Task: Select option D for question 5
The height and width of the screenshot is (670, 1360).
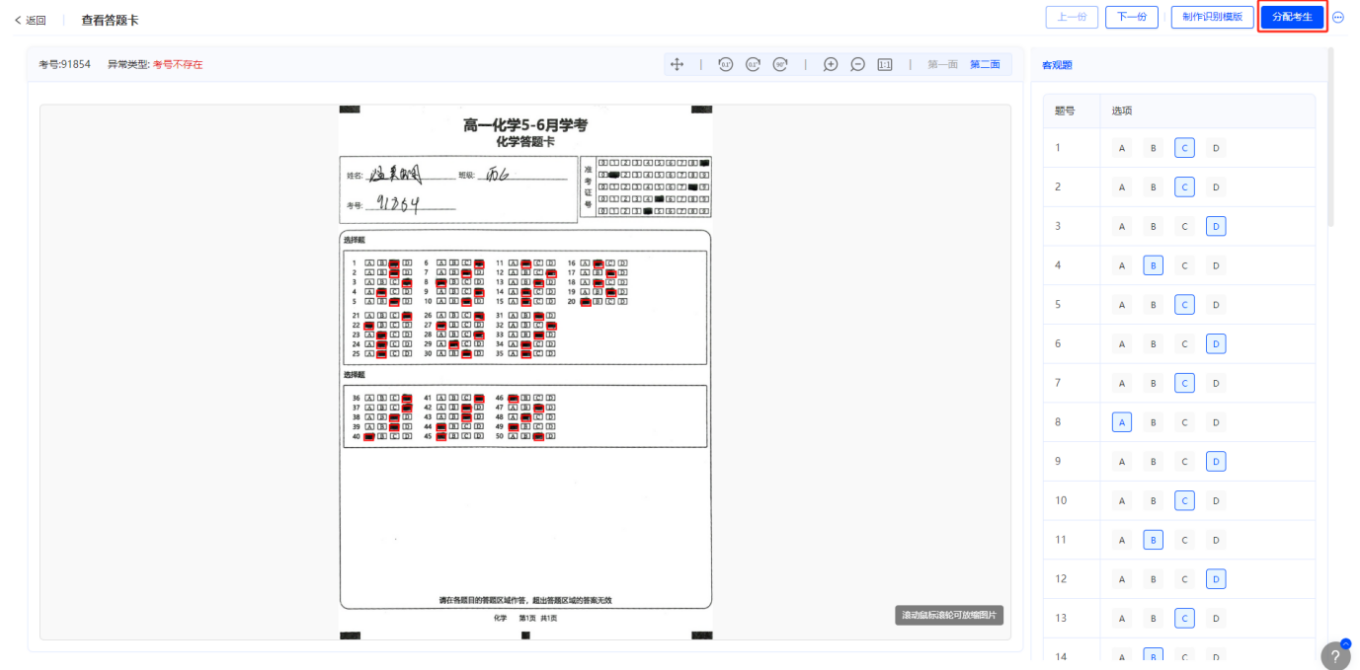Action: [x=1216, y=304]
